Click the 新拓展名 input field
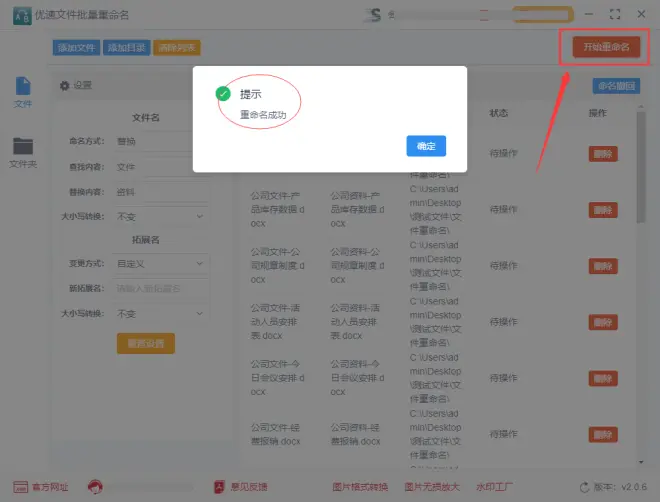 (x=161, y=289)
